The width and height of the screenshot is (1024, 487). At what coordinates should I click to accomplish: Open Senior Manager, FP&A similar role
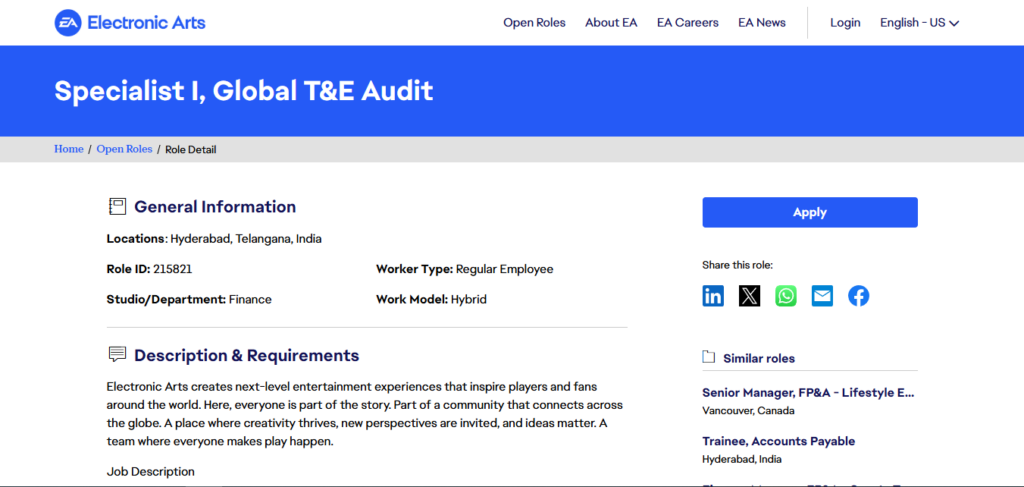(808, 393)
